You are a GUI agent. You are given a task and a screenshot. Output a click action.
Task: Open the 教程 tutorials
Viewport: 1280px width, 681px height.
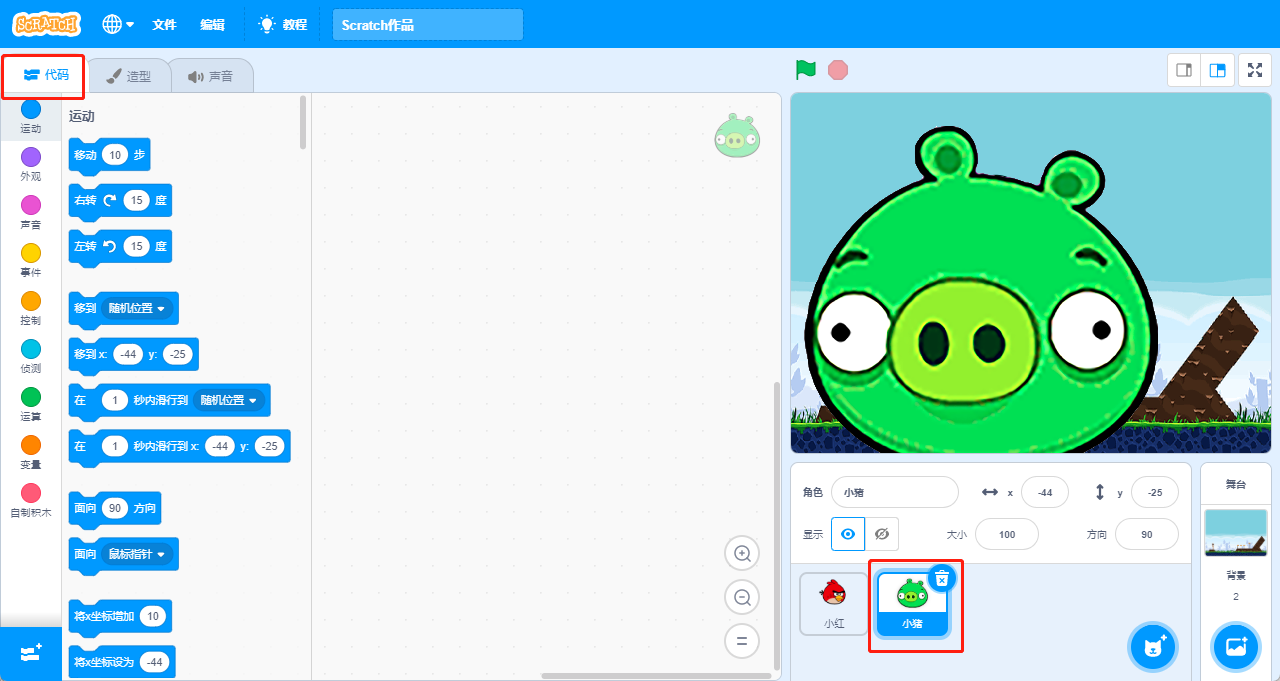click(x=283, y=24)
